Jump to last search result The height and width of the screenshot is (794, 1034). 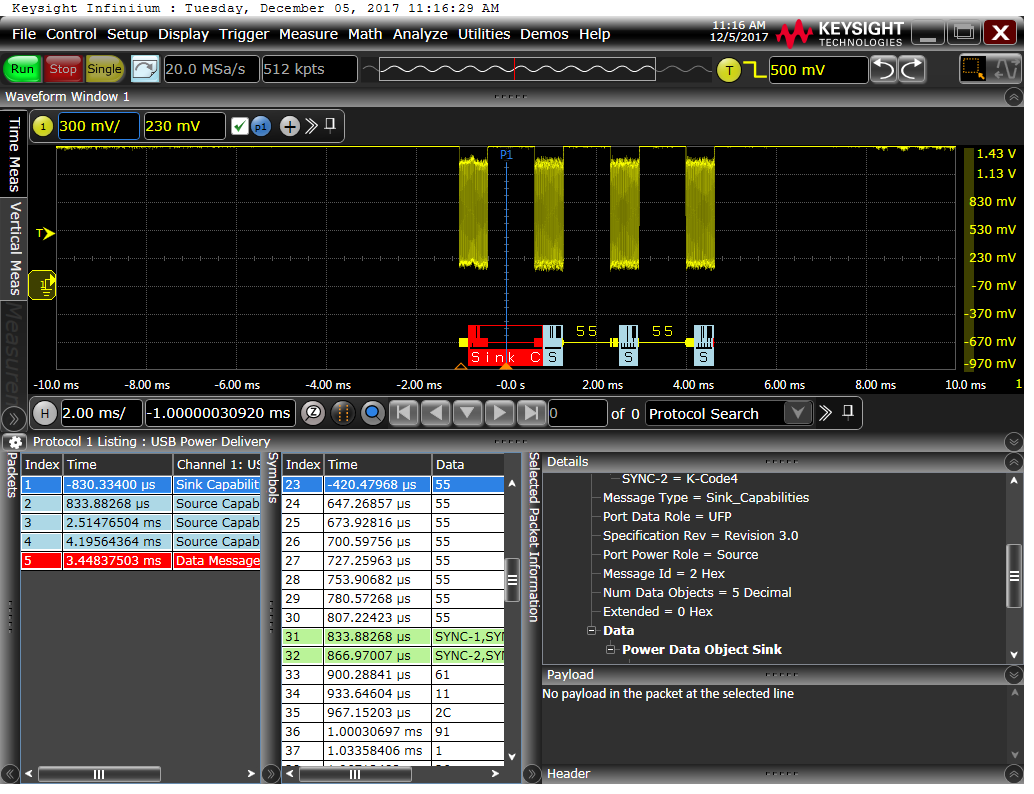pos(531,414)
